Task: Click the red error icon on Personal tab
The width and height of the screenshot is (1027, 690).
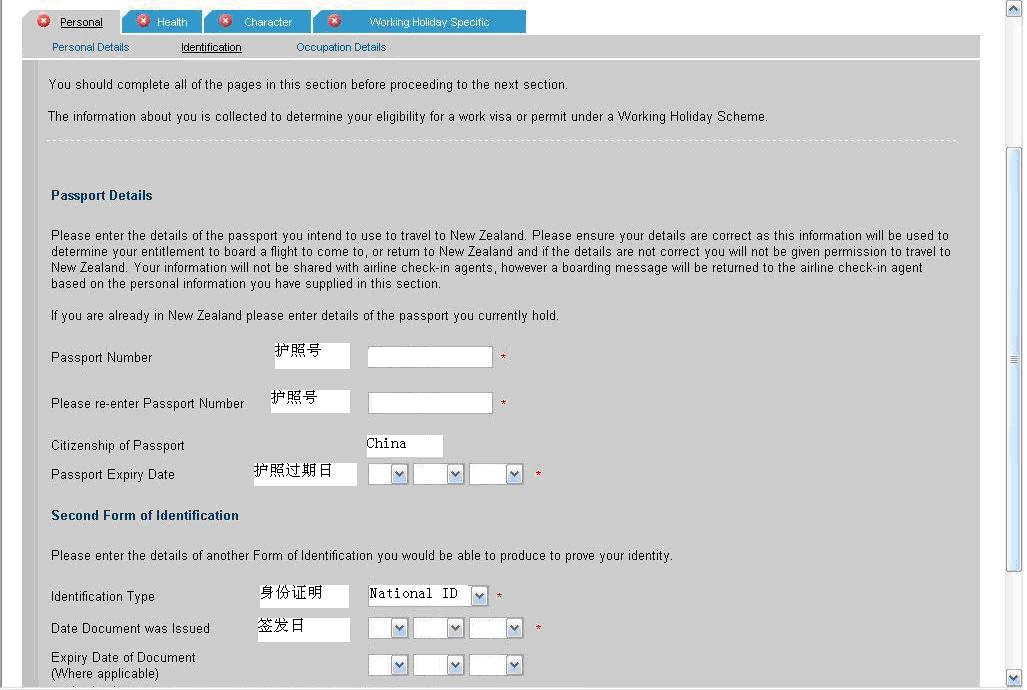Action: coord(44,21)
